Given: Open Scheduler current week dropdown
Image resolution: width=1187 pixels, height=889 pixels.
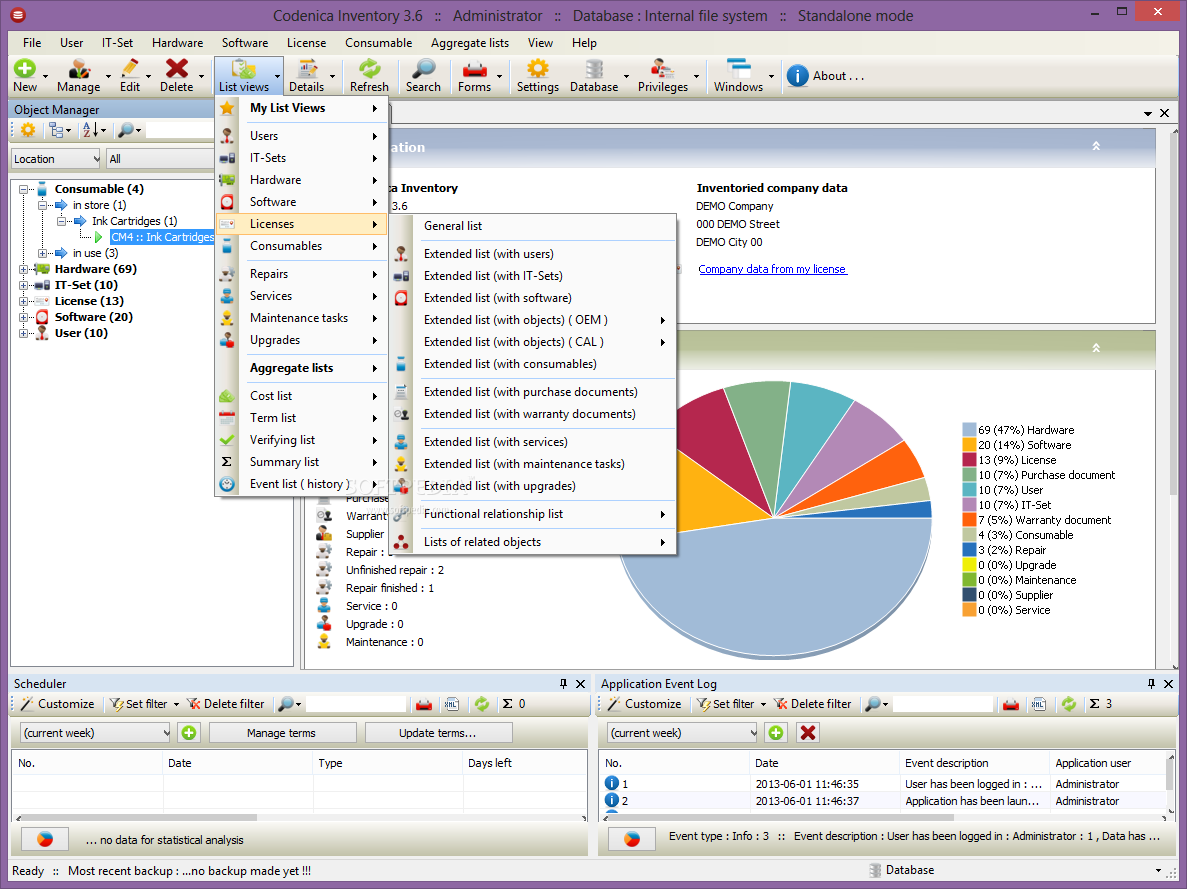Looking at the screenshot, I should [95, 732].
